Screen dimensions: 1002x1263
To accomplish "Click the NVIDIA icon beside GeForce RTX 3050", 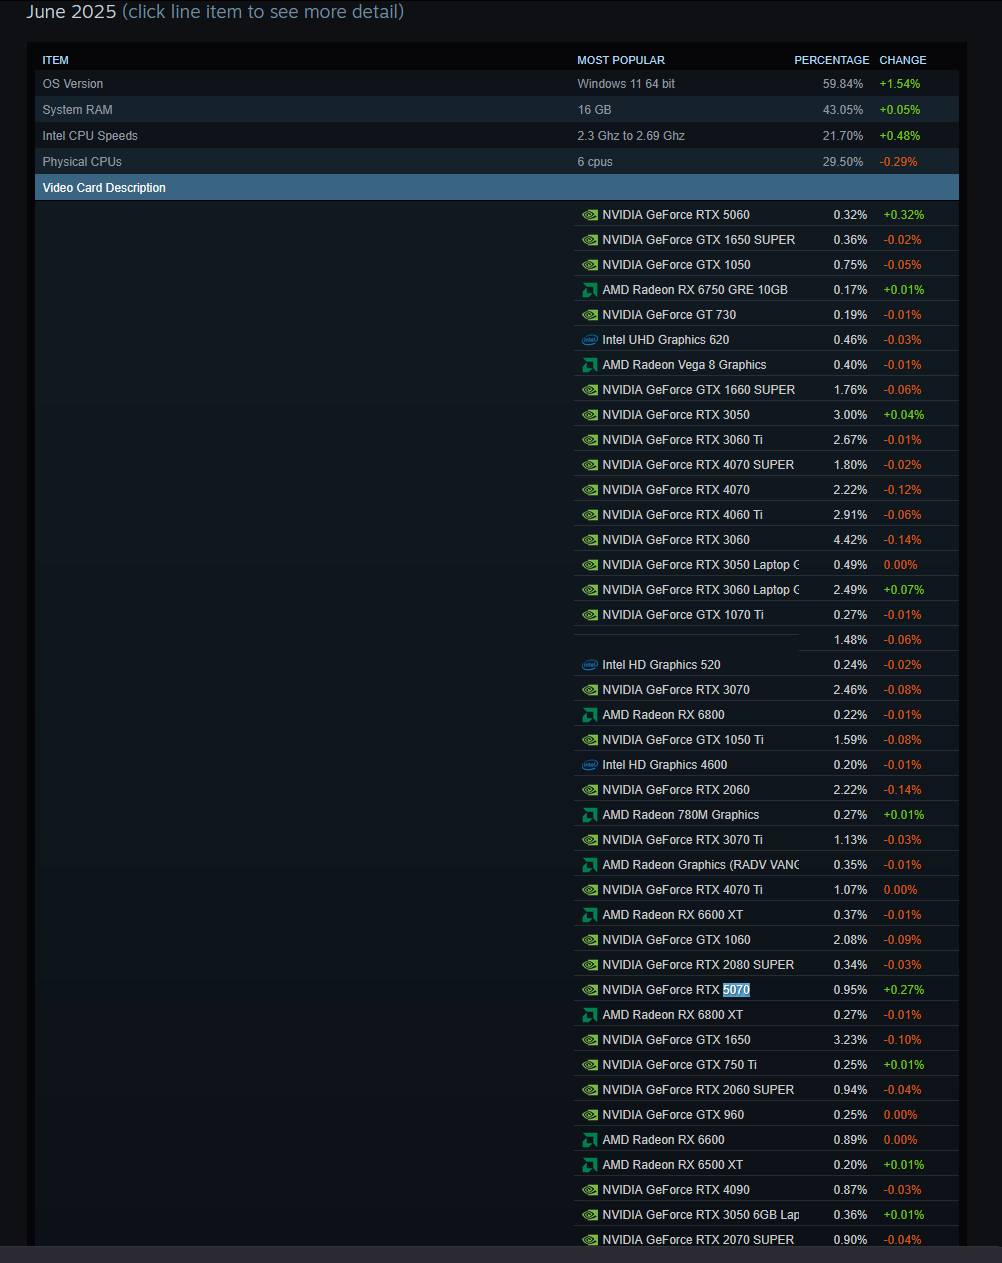I will pos(590,415).
